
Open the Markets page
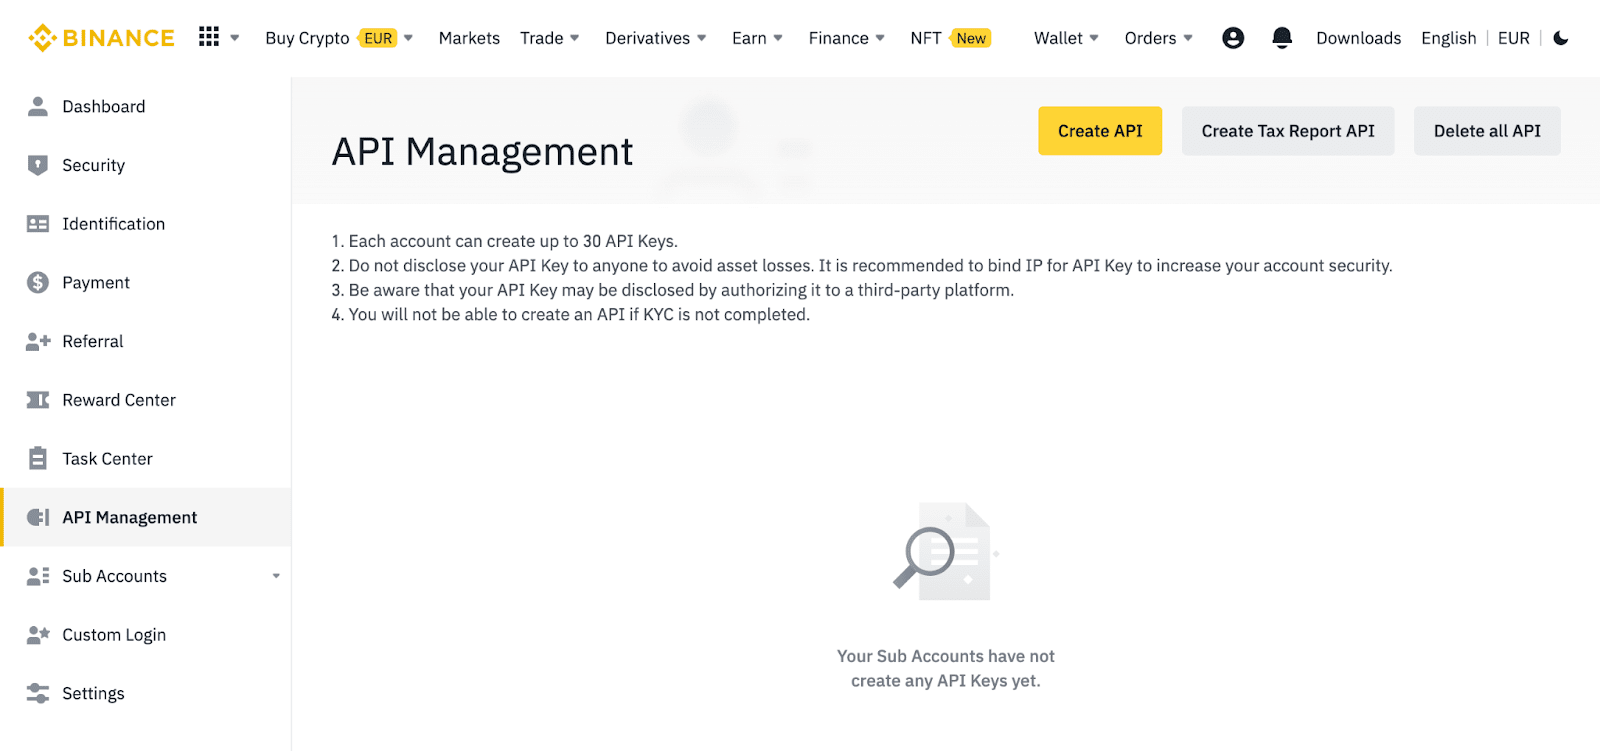point(469,38)
